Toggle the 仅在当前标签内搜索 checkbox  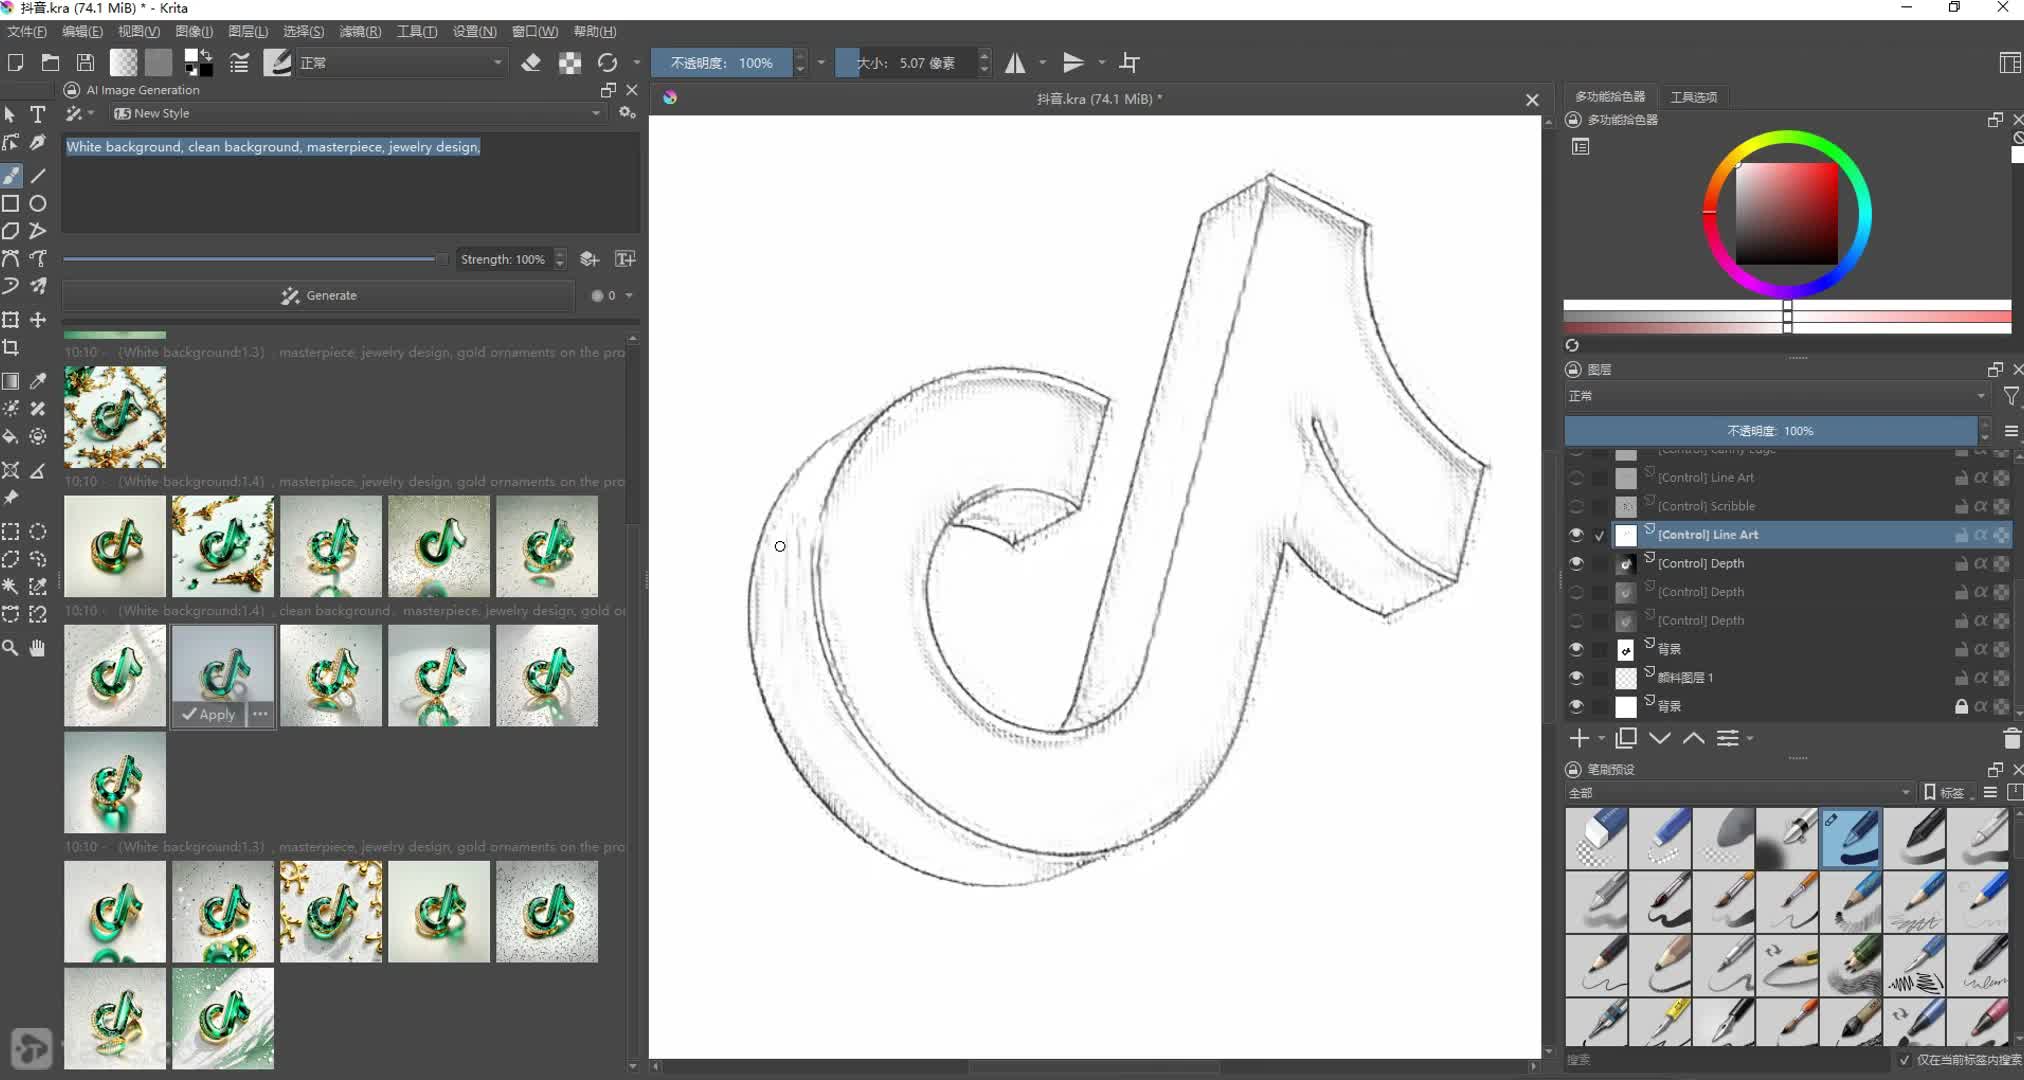1905,1060
